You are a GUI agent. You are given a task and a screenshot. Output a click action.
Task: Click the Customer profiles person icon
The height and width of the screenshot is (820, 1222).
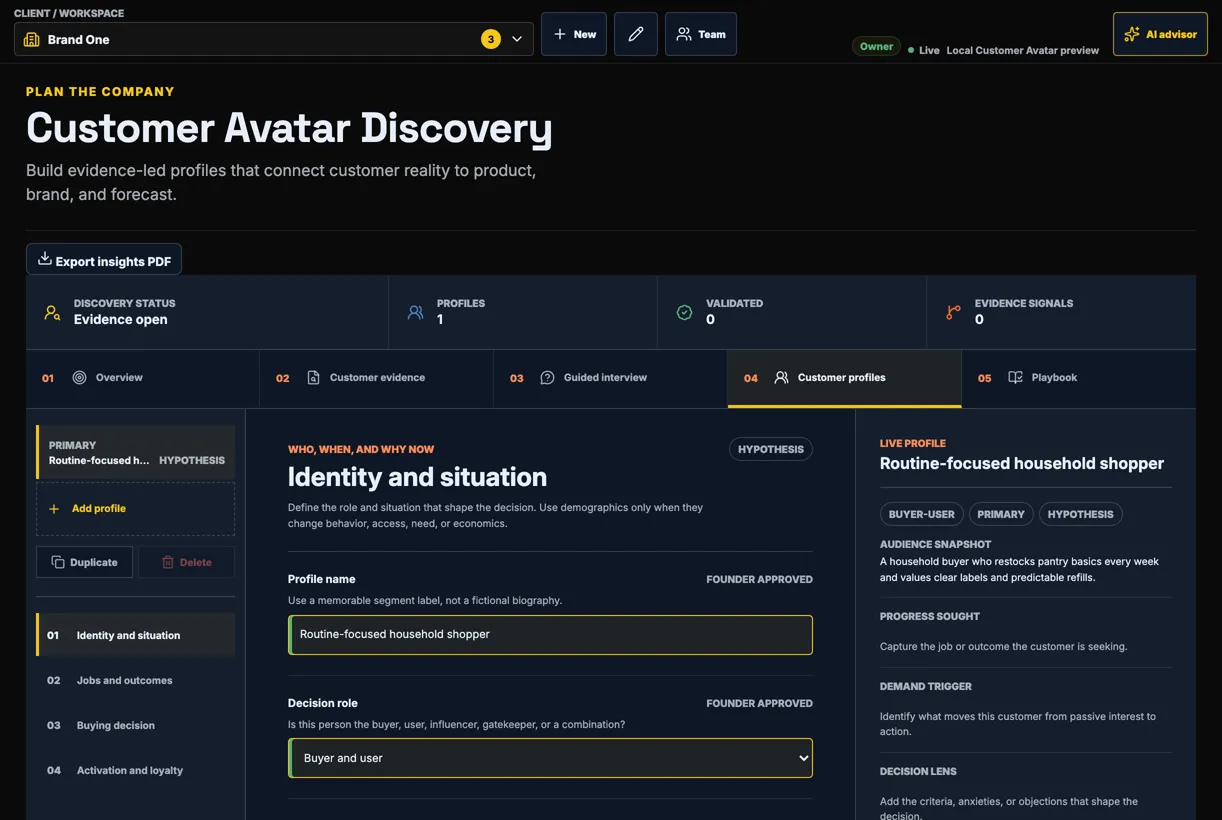click(782, 378)
